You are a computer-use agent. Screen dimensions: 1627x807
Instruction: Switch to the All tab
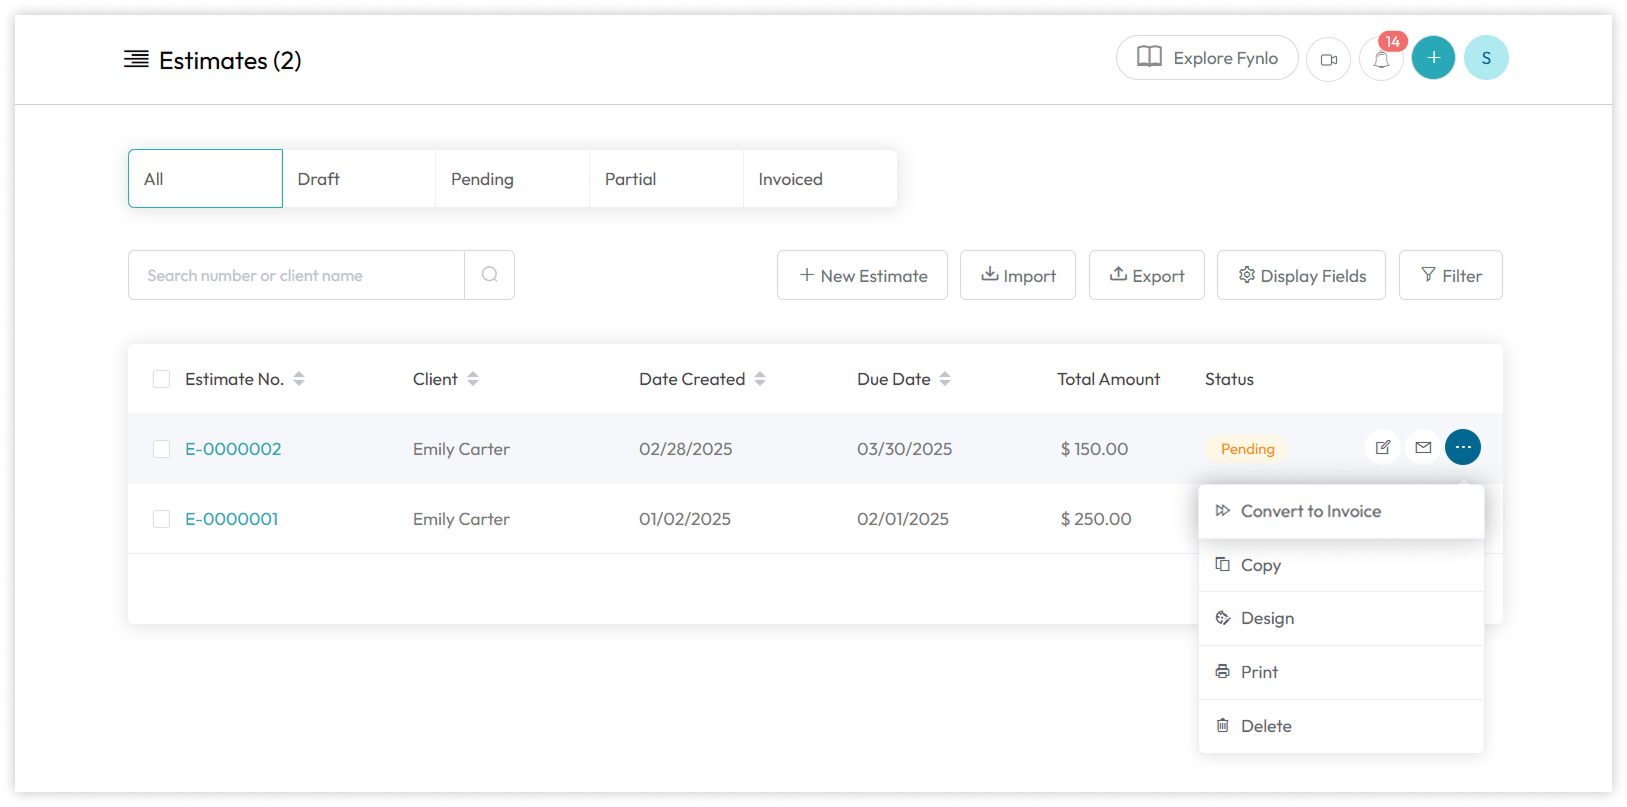coord(205,179)
